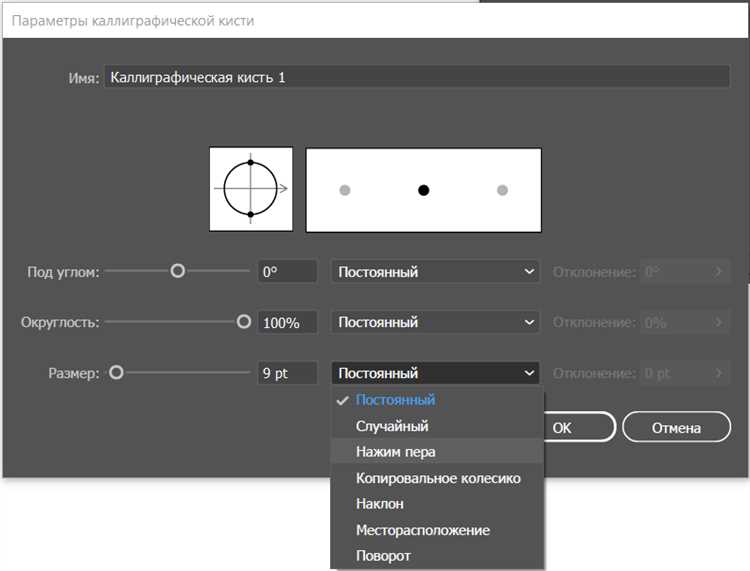
Task: Choose Копировальное колесико option
Action: (438, 478)
